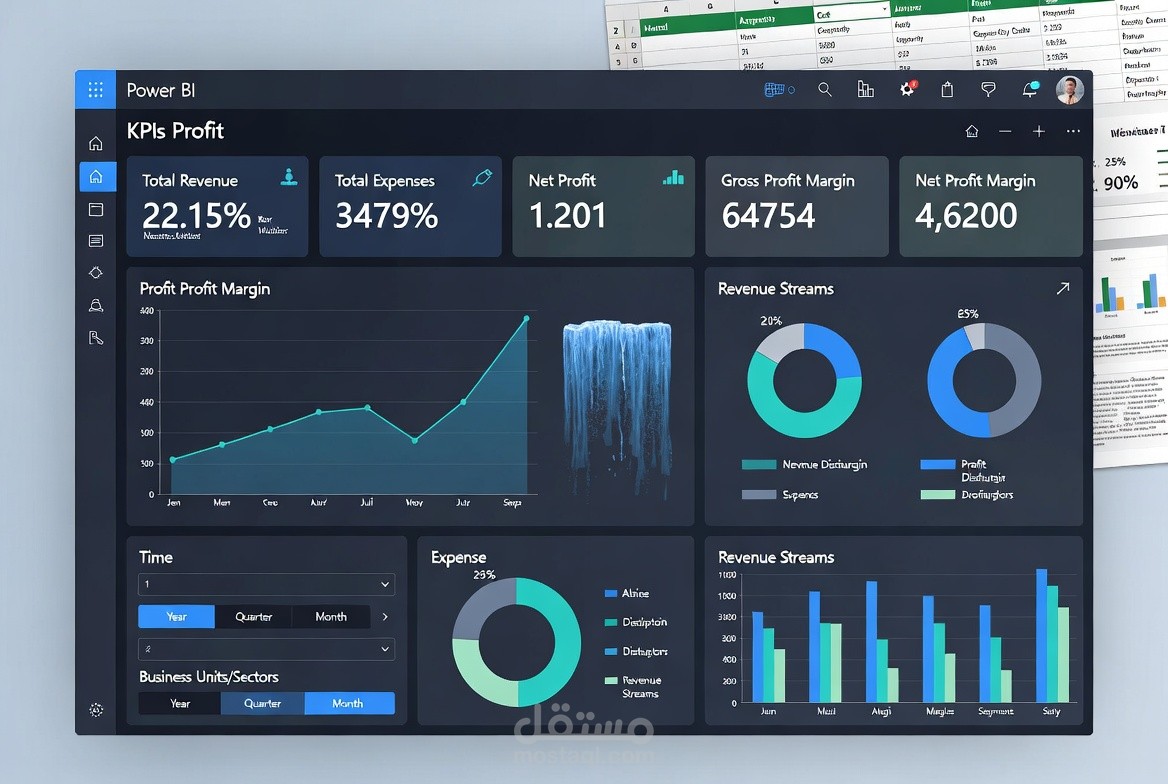The image size is (1168, 784).
Task: Select Quarter under Business Units/Sectors
Action: (x=262, y=704)
